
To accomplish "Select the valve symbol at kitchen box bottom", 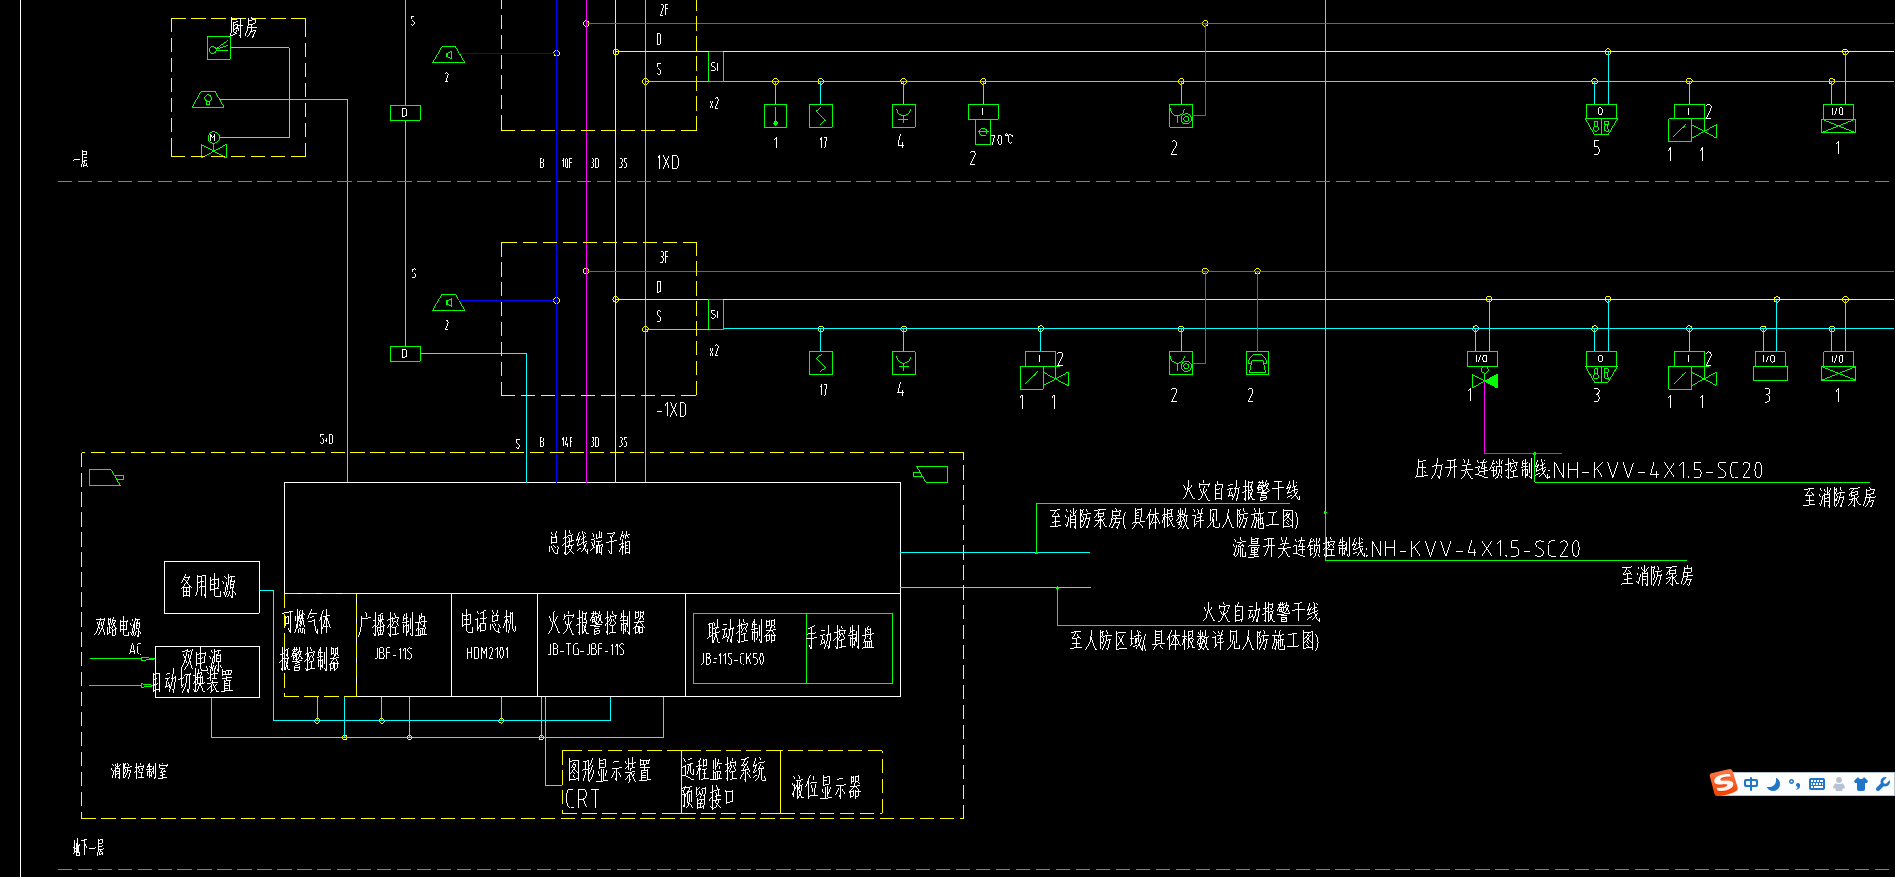I will 214,145.
